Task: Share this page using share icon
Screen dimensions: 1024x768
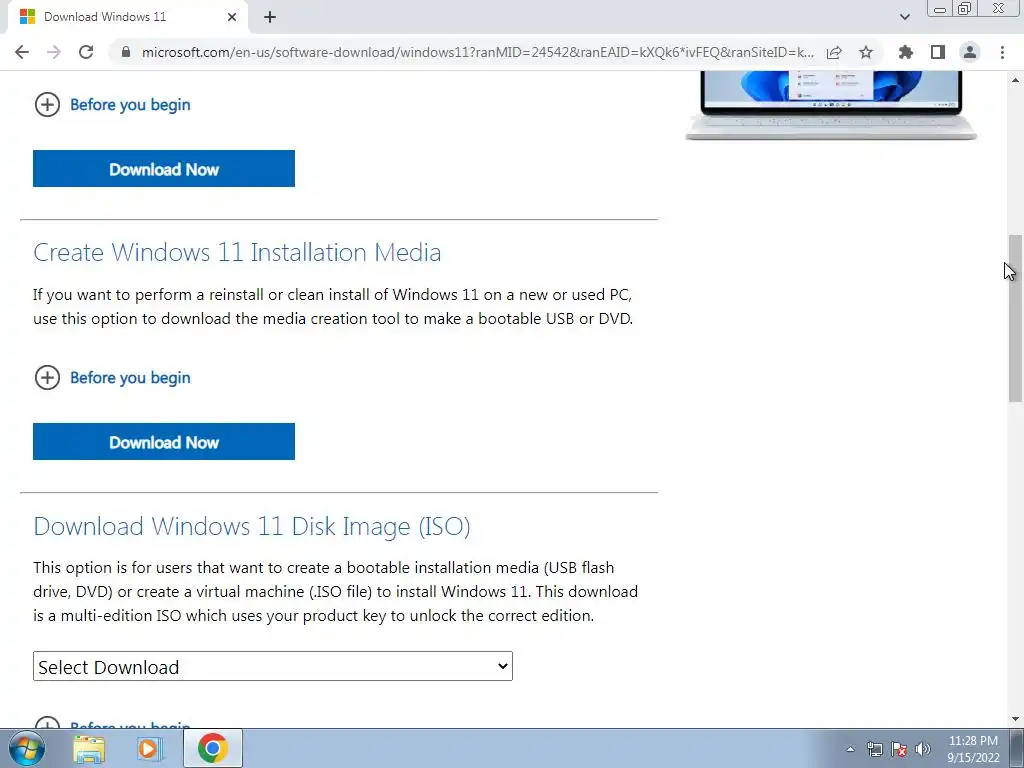Action: [834, 52]
